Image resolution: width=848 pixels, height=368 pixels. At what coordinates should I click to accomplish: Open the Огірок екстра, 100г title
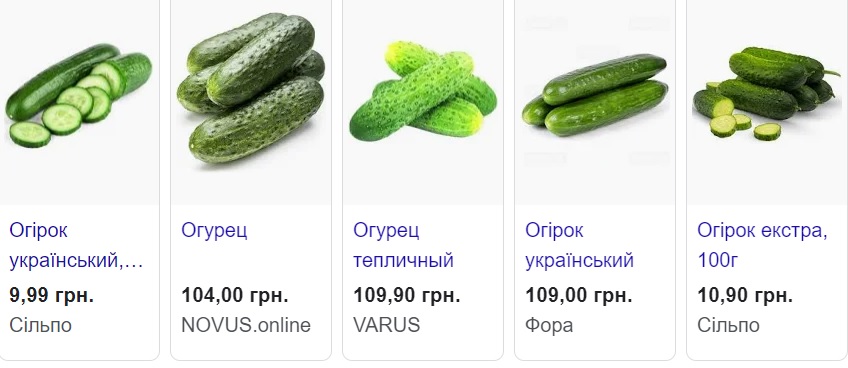762,246
